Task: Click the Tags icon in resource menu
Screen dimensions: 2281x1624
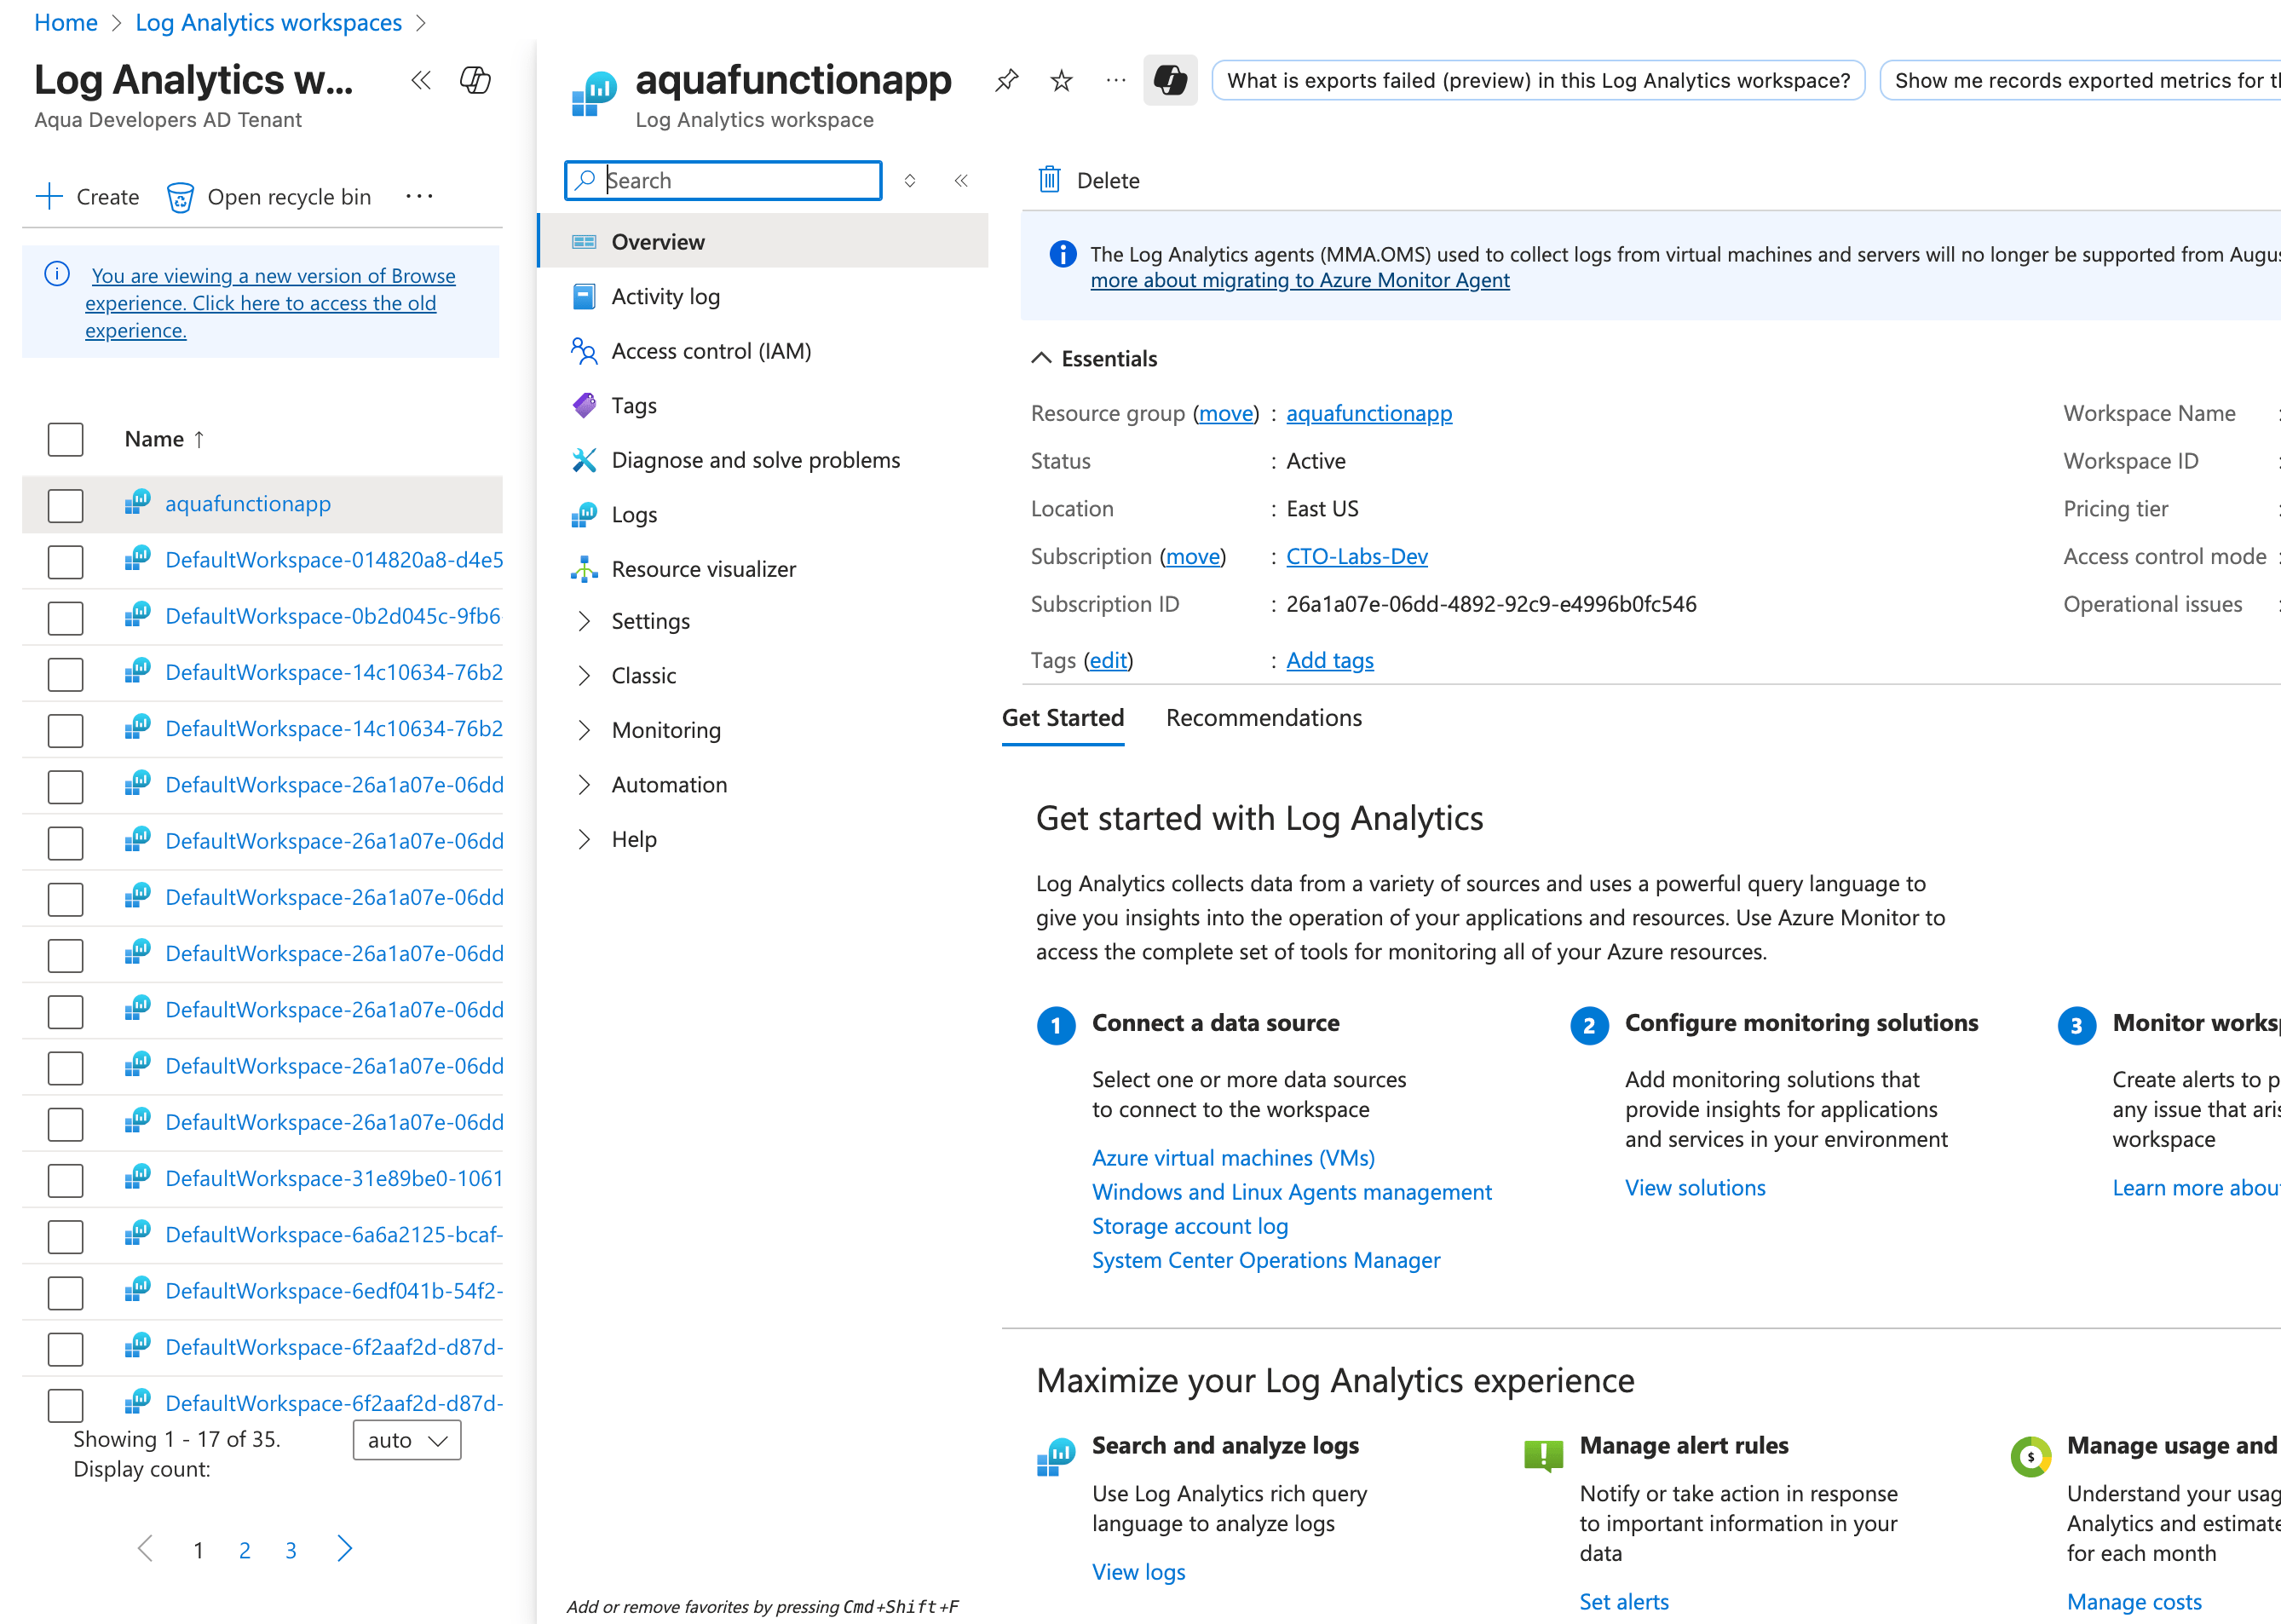Action: coord(584,405)
